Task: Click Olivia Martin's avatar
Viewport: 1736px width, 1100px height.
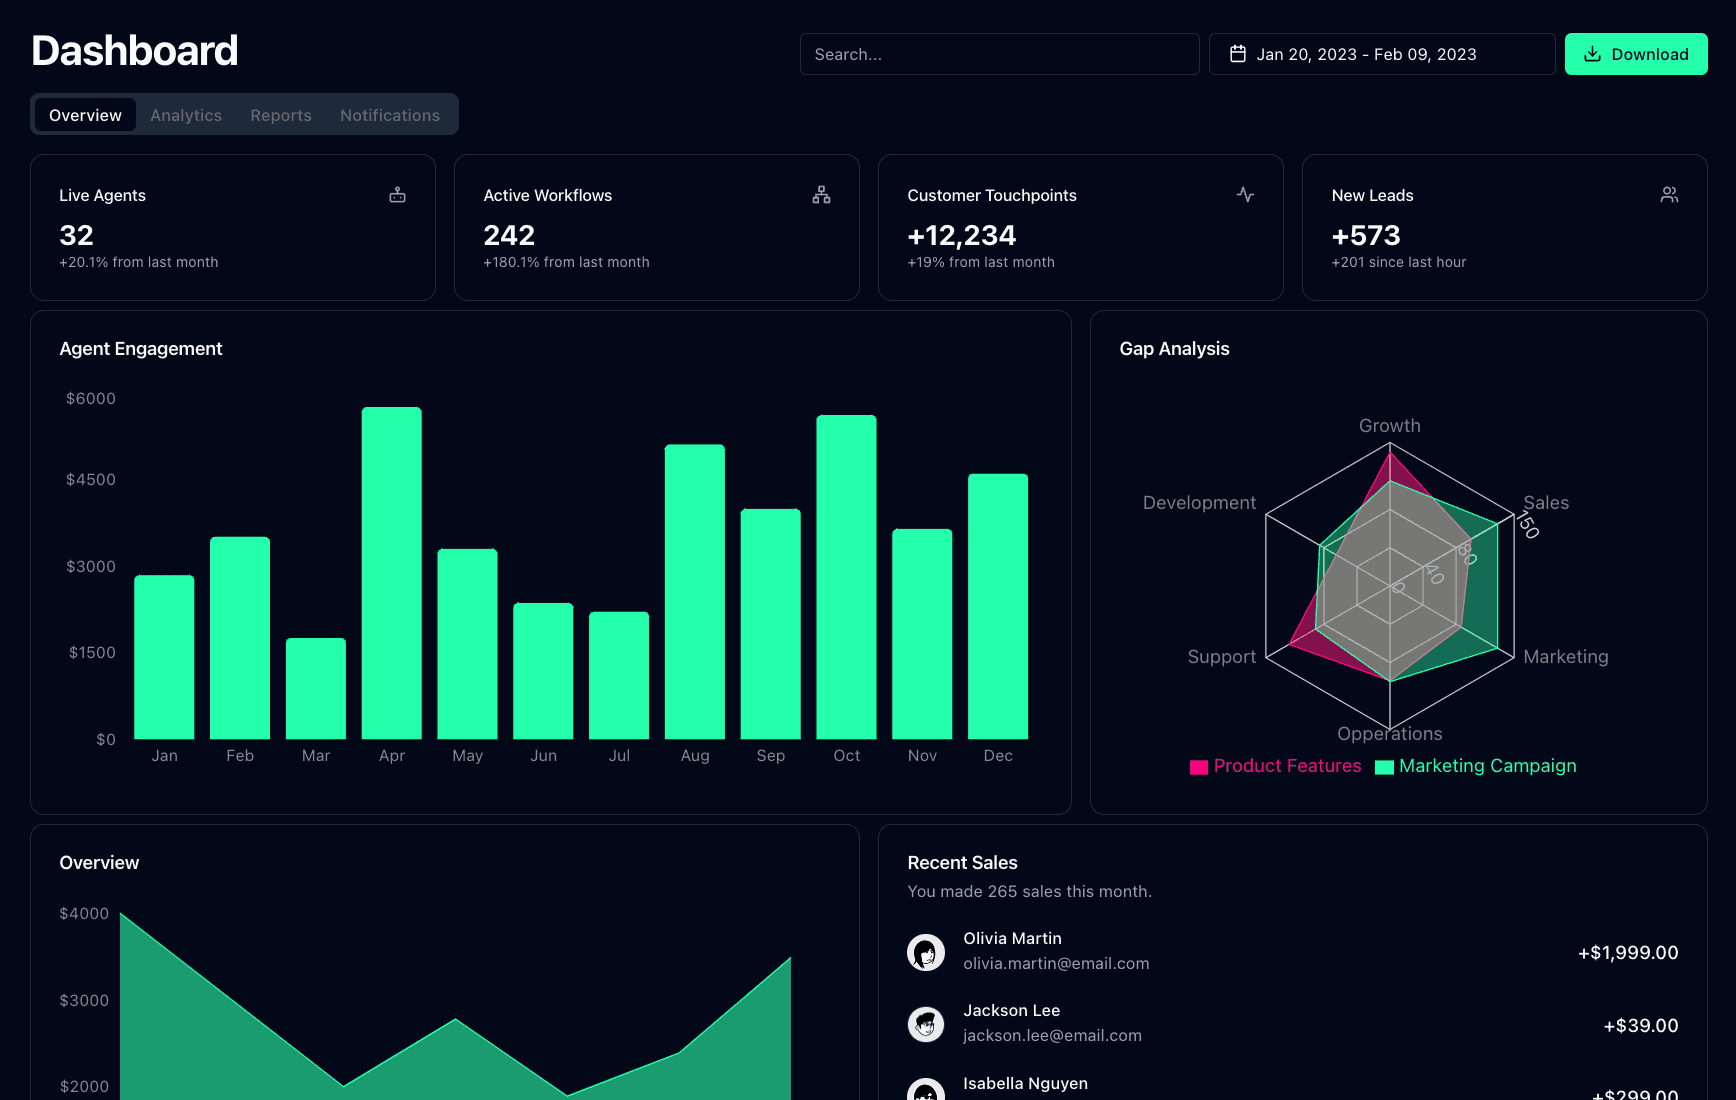Action: point(926,952)
